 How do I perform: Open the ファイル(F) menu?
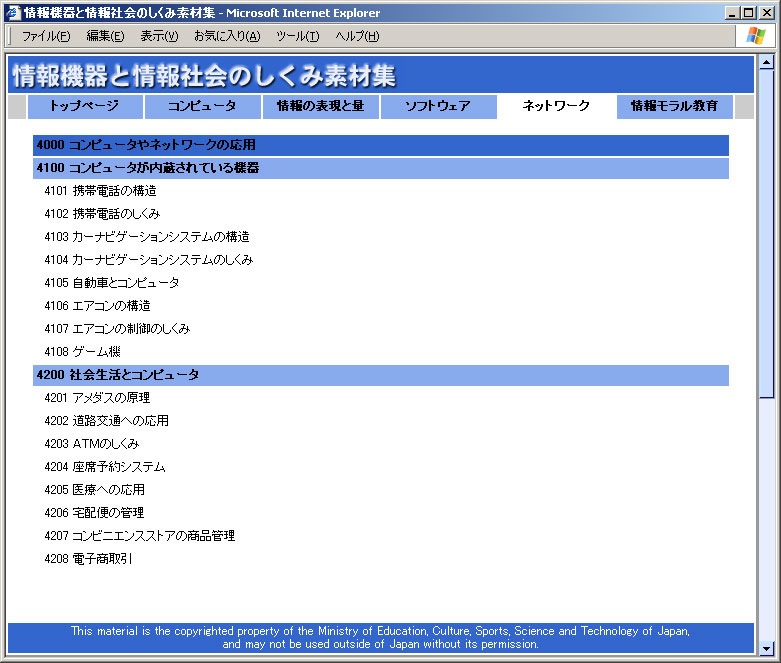(46, 36)
